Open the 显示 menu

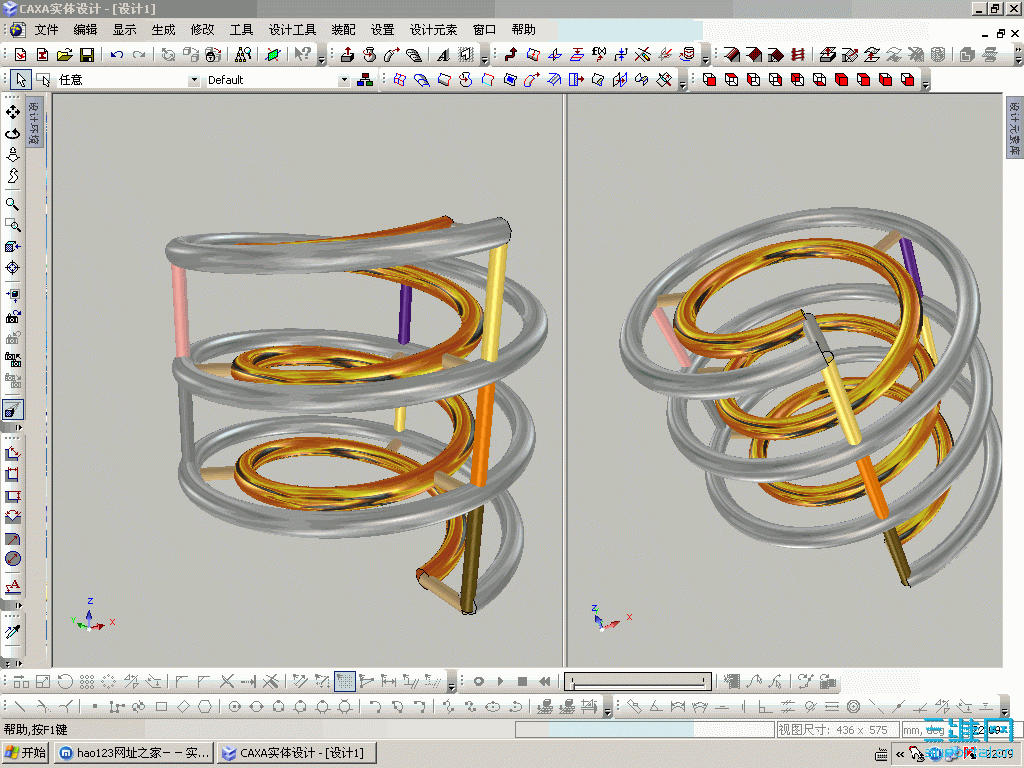(124, 29)
